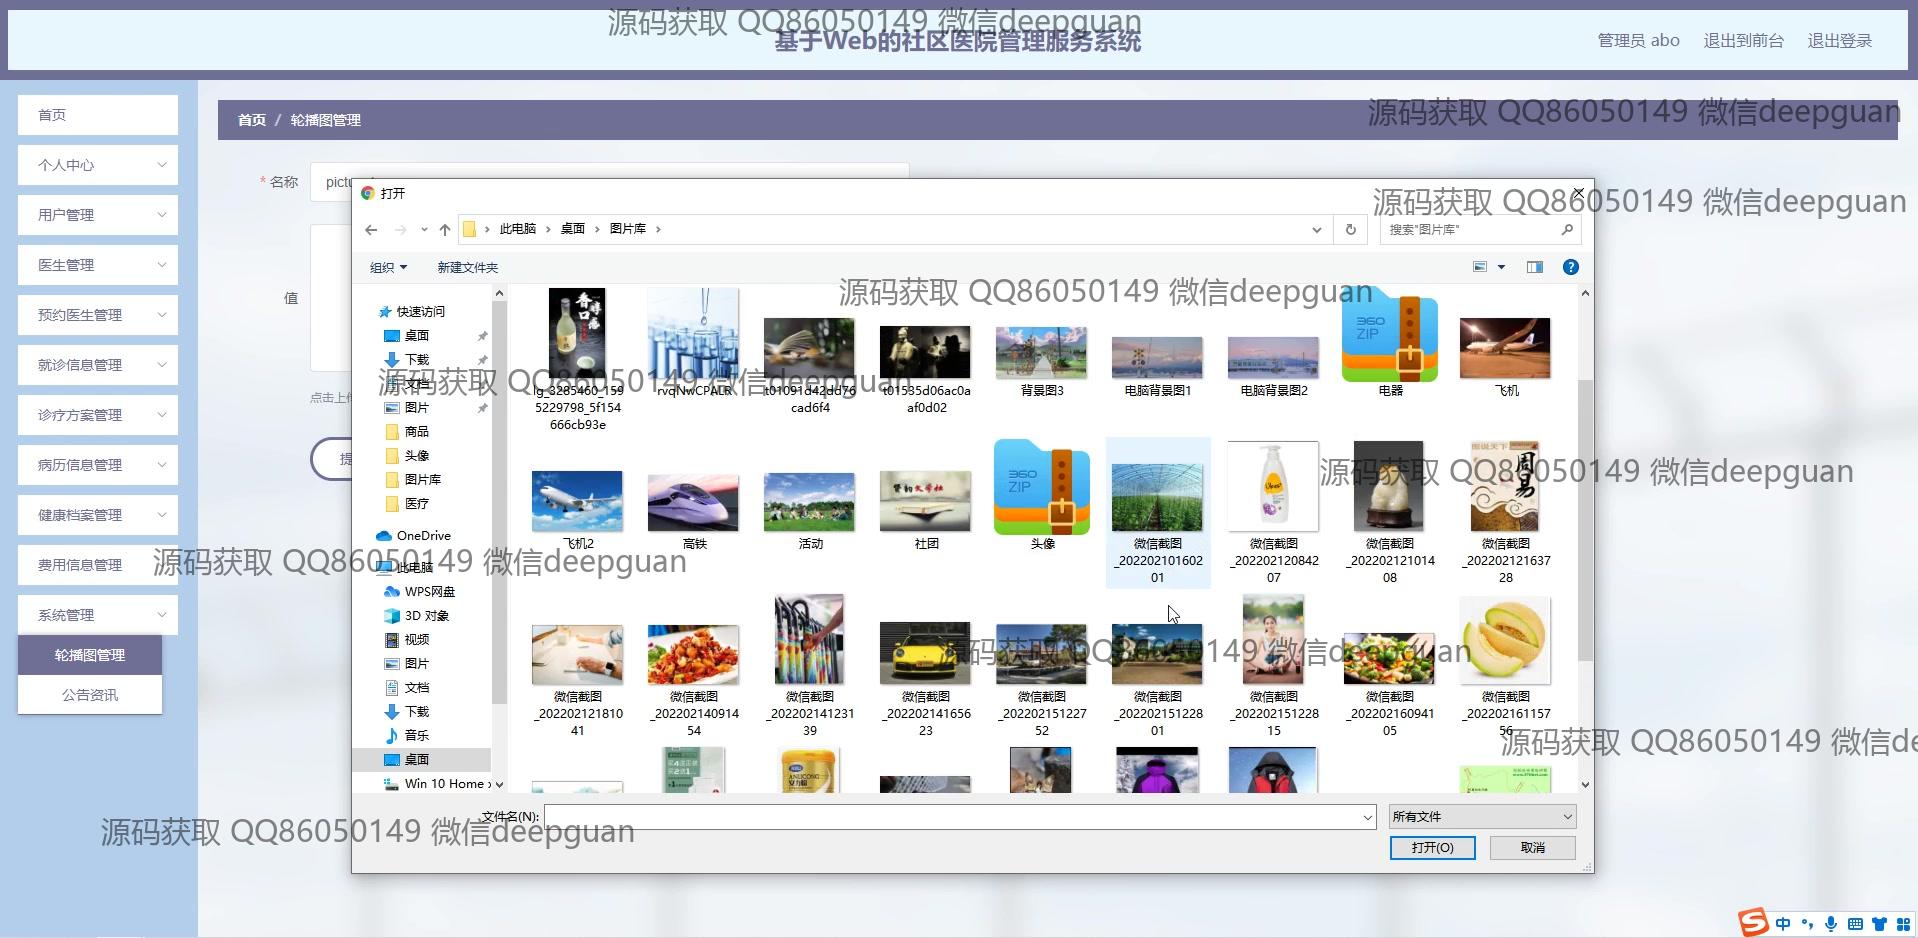This screenshot has height=938, width=1918.
Task: Open the 组织 dropdown menu
Action: point(388,267)
